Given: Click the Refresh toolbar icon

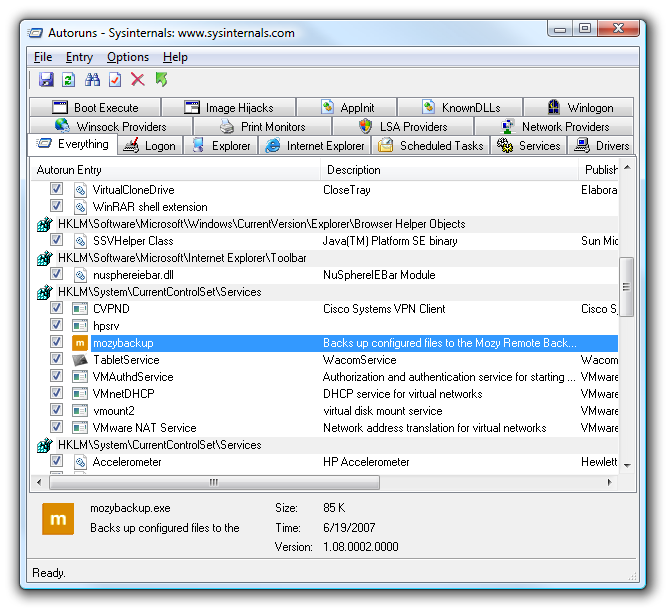Looking at the screenshot, I should (69, 80).
